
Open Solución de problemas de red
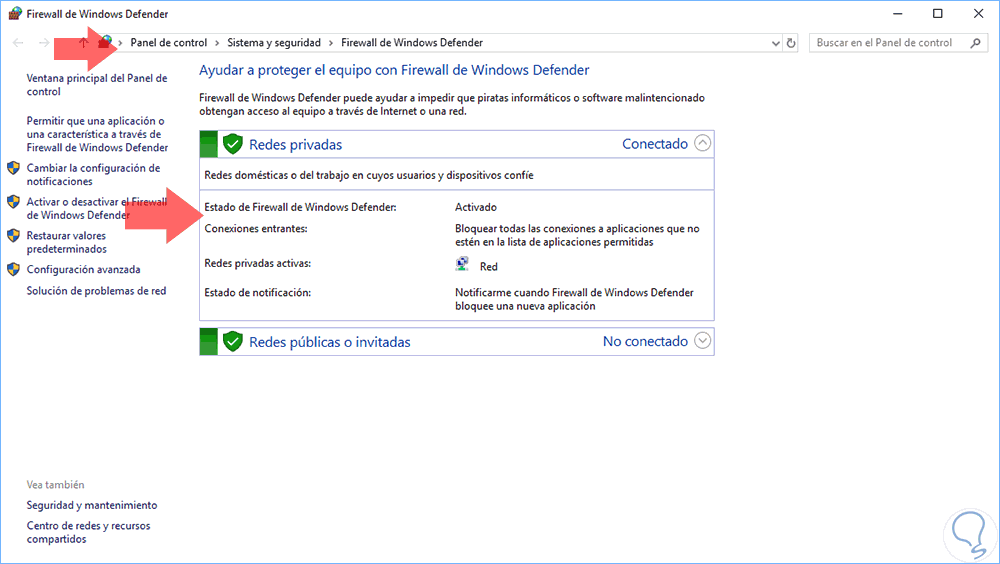(x=96, y=291)
